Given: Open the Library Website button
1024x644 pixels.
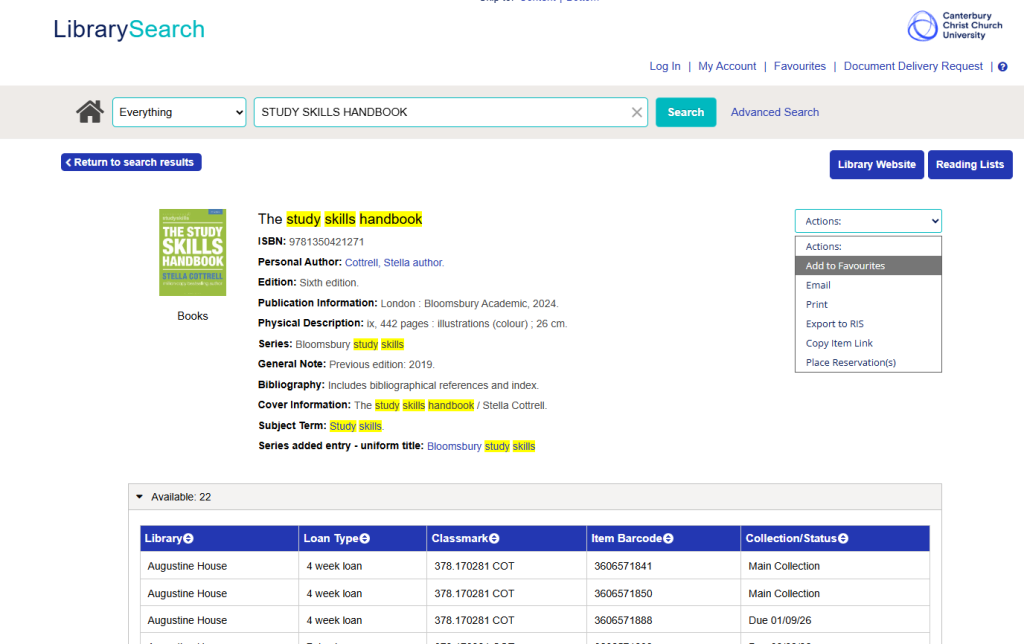Looking at the screenshot, I should (876, 165).
